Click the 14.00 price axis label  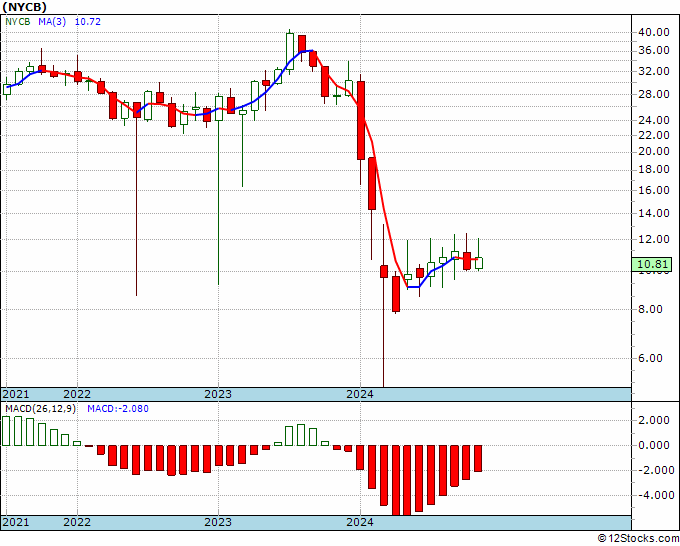click(x=653, y=213)
